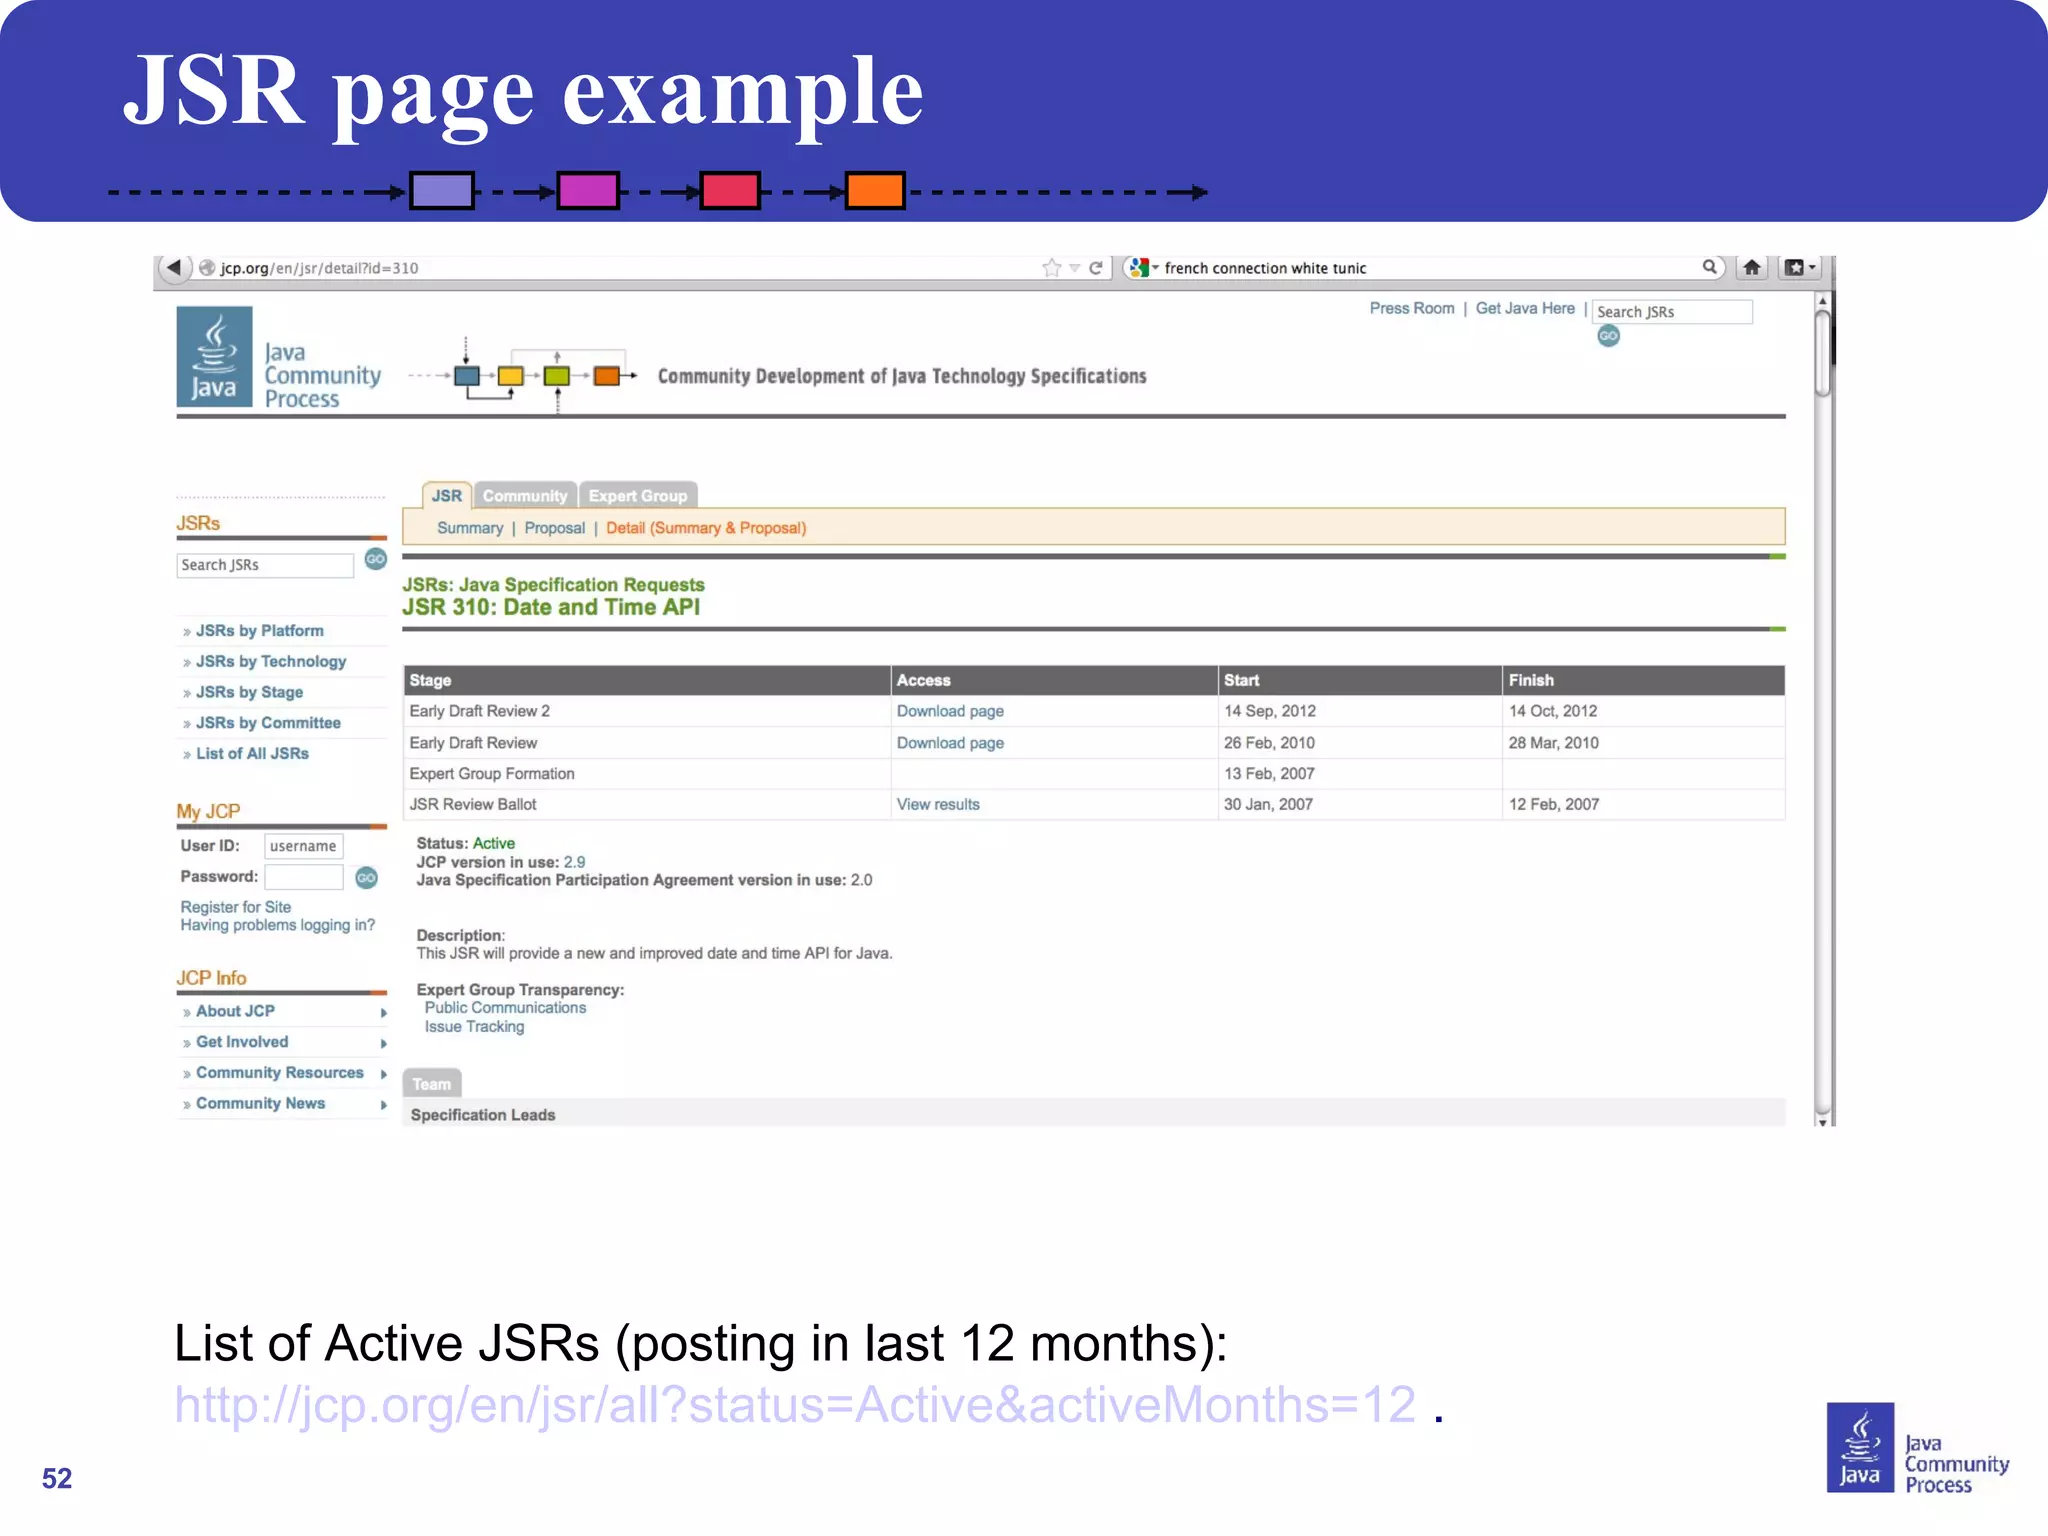Click the magnifier icon in browser search
The width and height of the screenshot is (2048, 1536).
[1709, 267]
